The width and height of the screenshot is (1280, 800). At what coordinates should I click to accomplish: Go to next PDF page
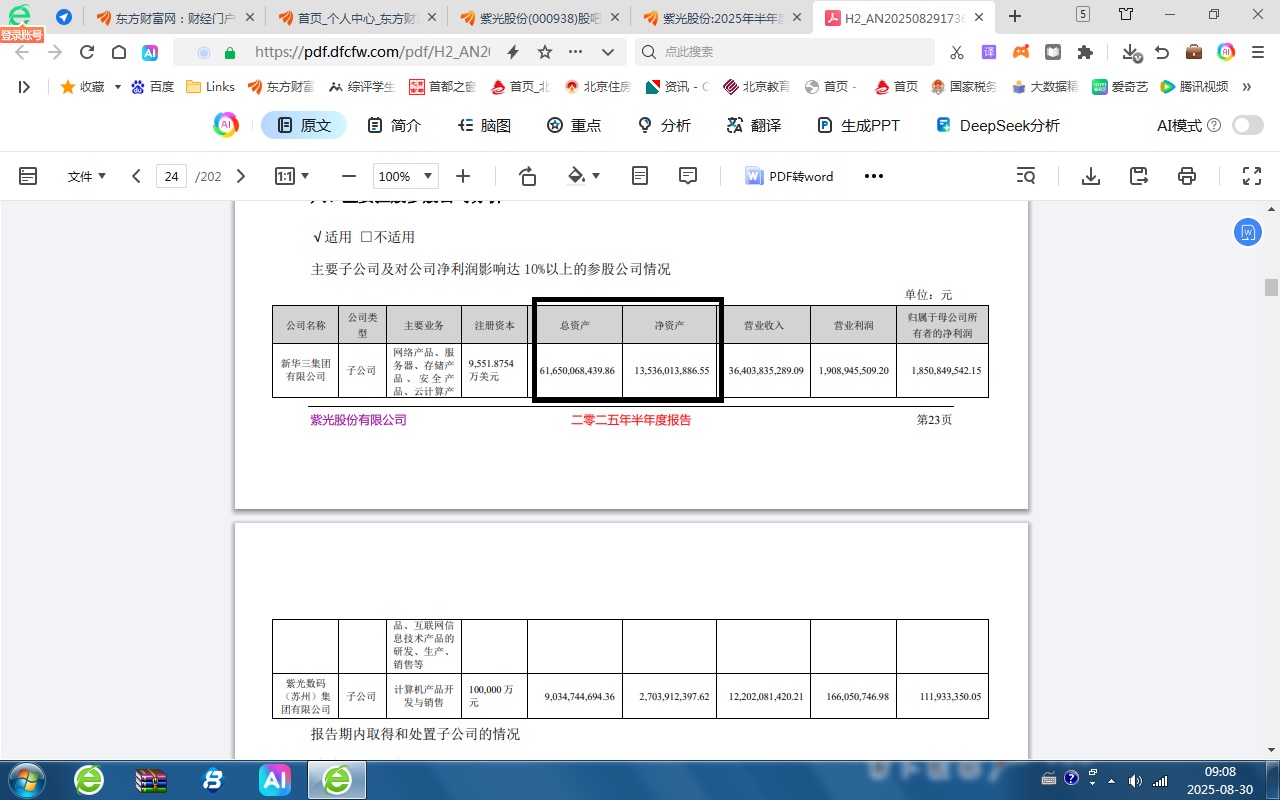coord(240,176)
